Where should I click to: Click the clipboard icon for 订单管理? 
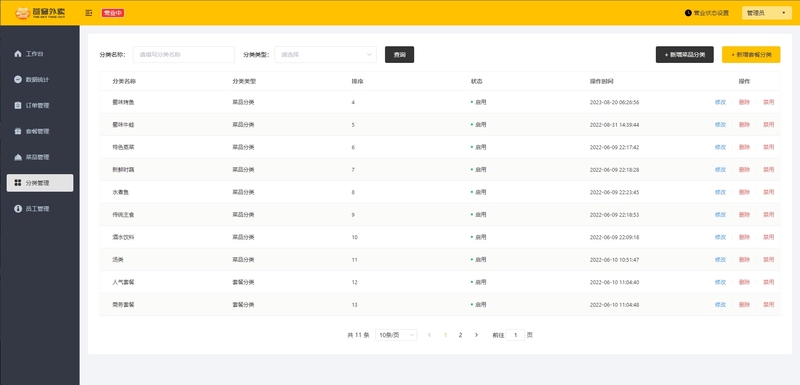18,106
